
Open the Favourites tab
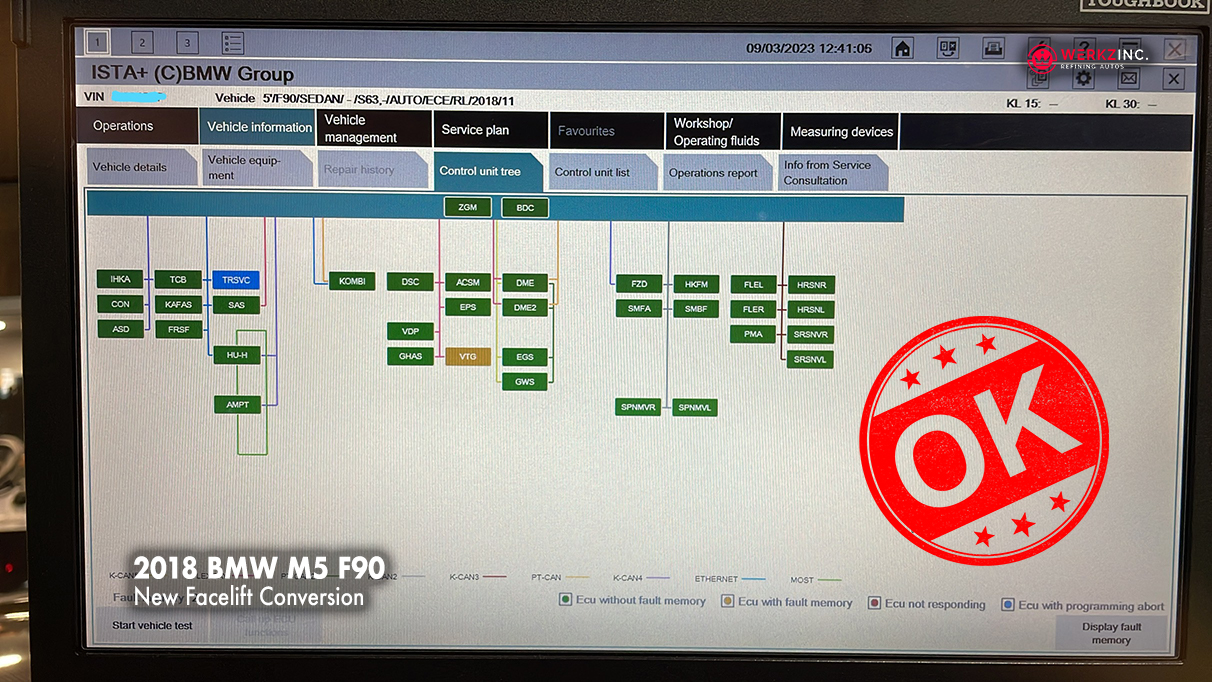point(606,131)
